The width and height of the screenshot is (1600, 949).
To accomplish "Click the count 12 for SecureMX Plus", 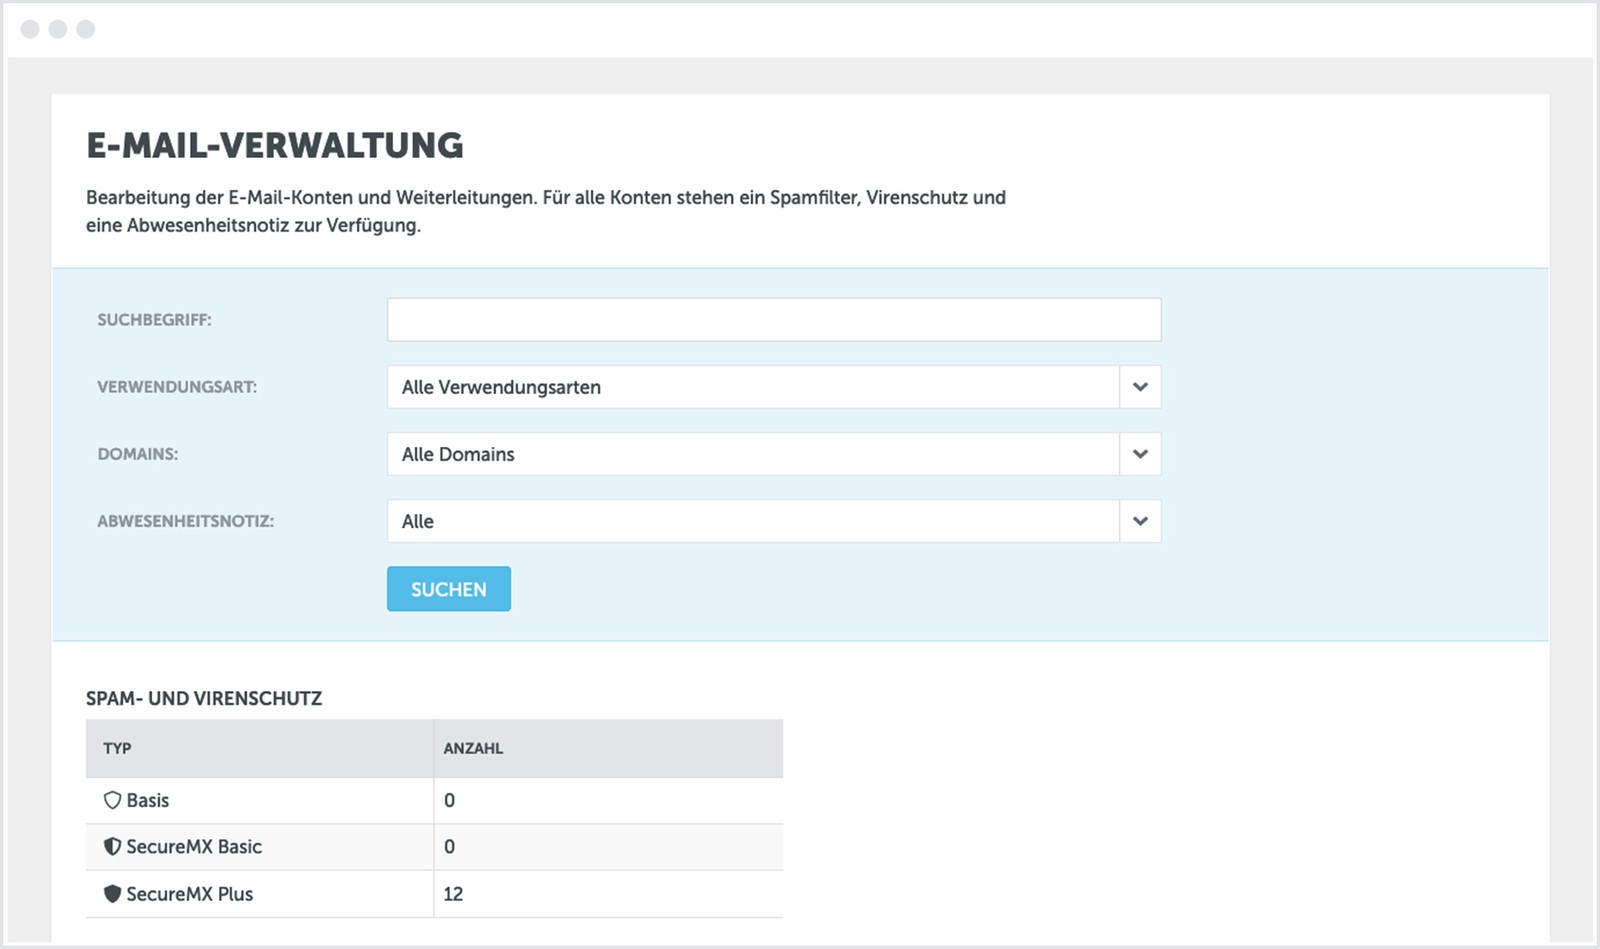I will [453, 894].
